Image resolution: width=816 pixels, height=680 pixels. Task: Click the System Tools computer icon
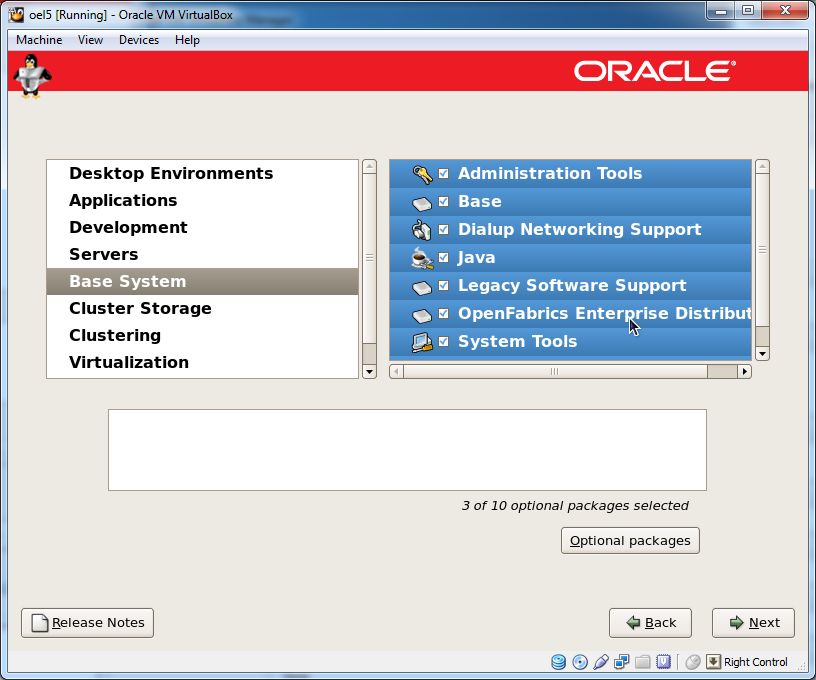click(x=422, y=342)
